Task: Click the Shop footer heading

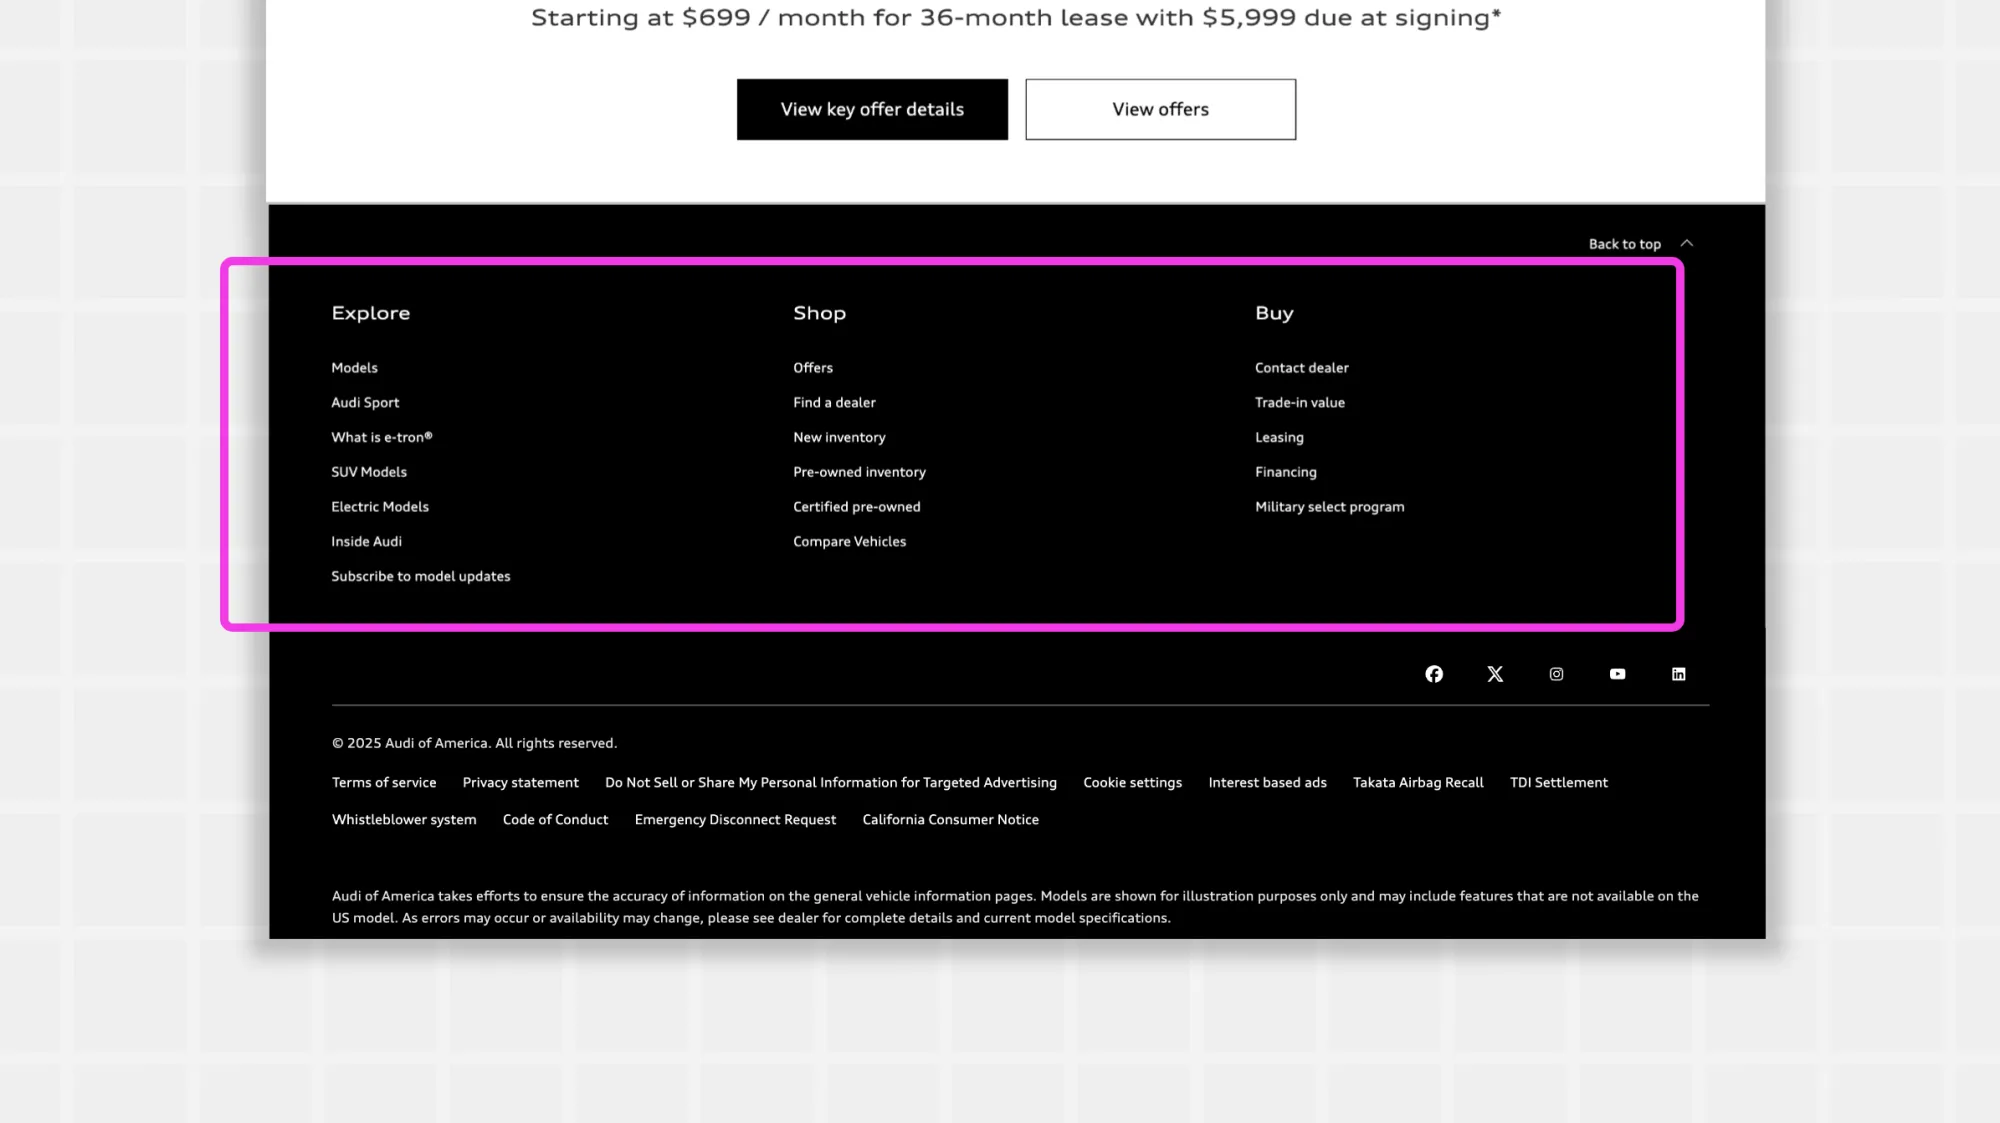Action: coord(819,314)
